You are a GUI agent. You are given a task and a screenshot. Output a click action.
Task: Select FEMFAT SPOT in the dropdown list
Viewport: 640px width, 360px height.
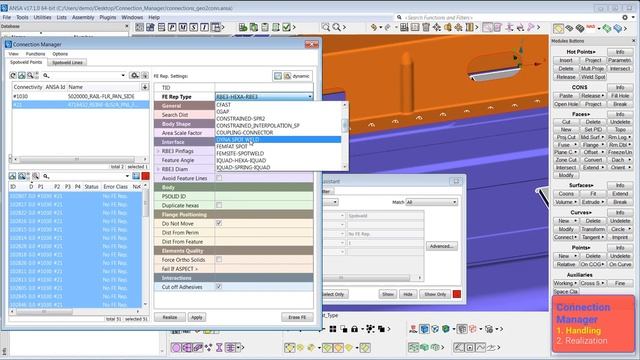point(278,147)
